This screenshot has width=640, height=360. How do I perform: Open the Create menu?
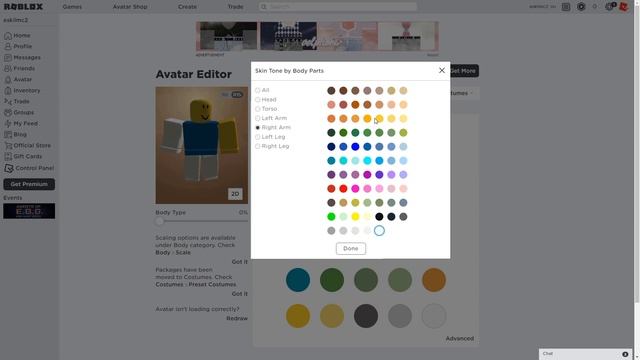click(187, 7)
